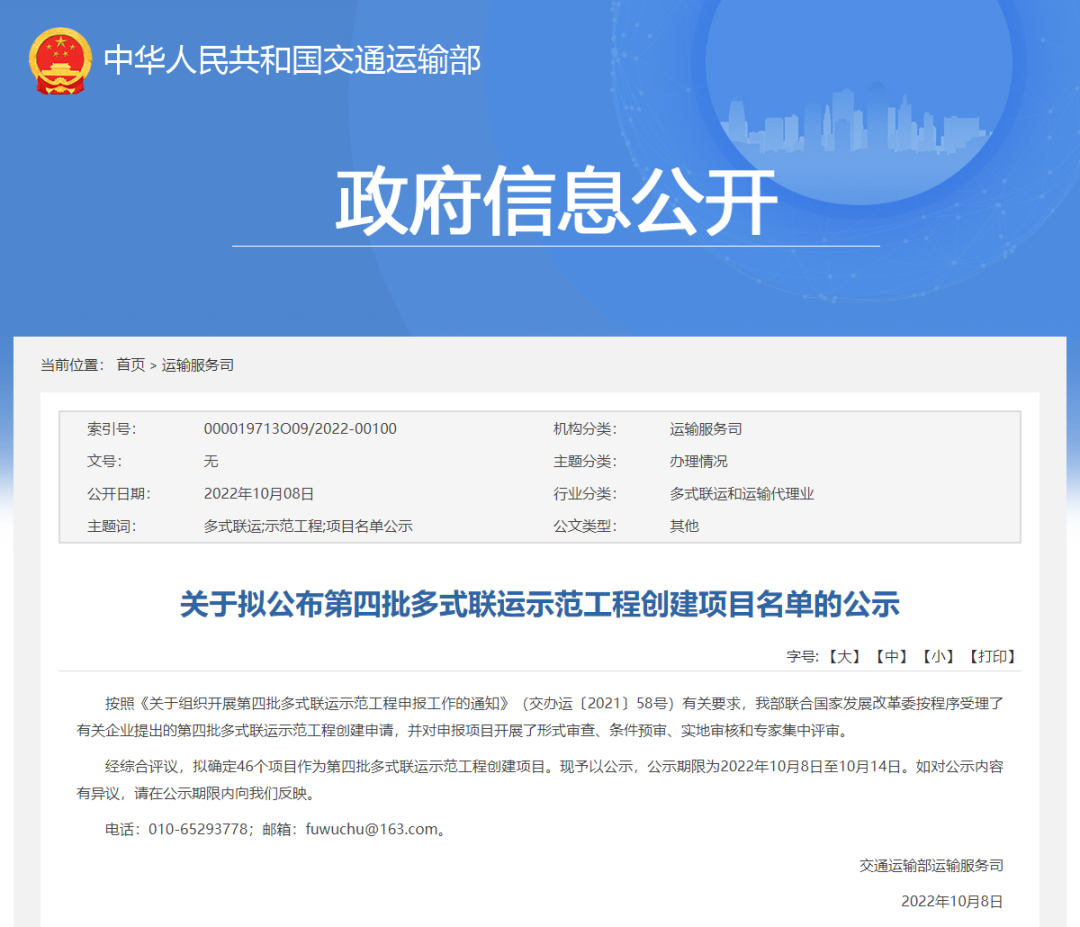Set font size to 【中】
The image size is (1080, 927).
890,656
